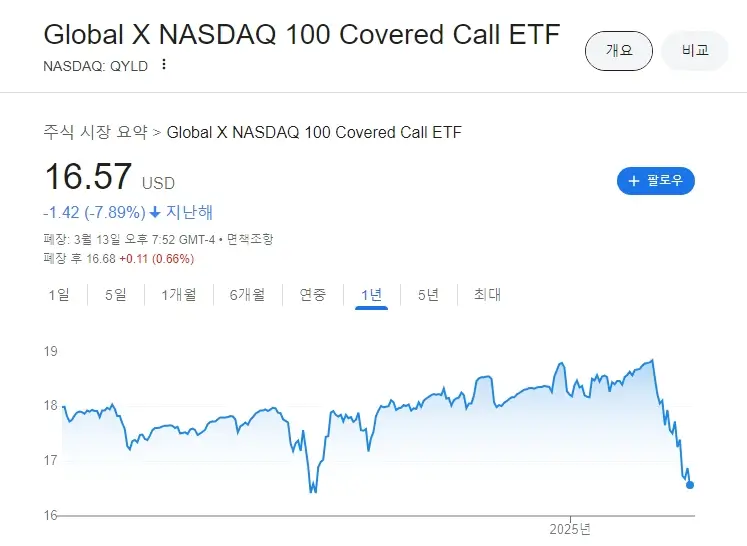Click the 2025년 label on chart axis
747x546 pixels.
pos(571,528)
